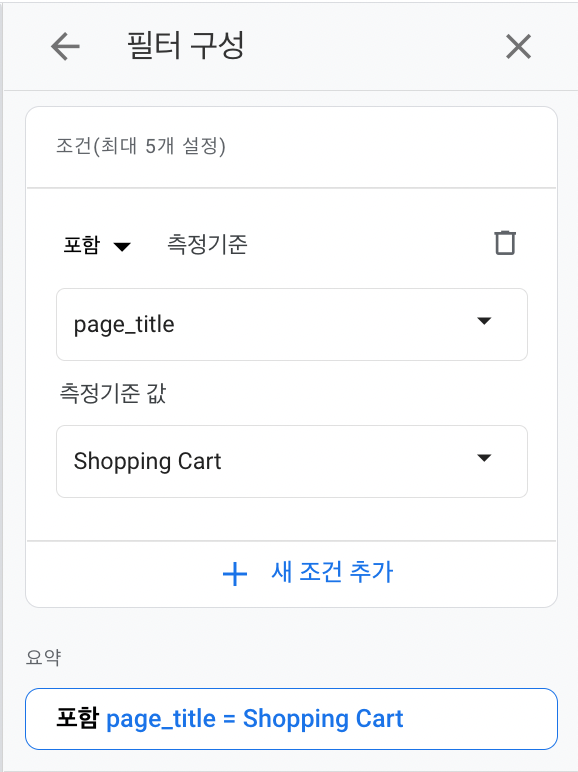
Task: Open the Shopping Cart value dropdown
Action: click(292, 461)
